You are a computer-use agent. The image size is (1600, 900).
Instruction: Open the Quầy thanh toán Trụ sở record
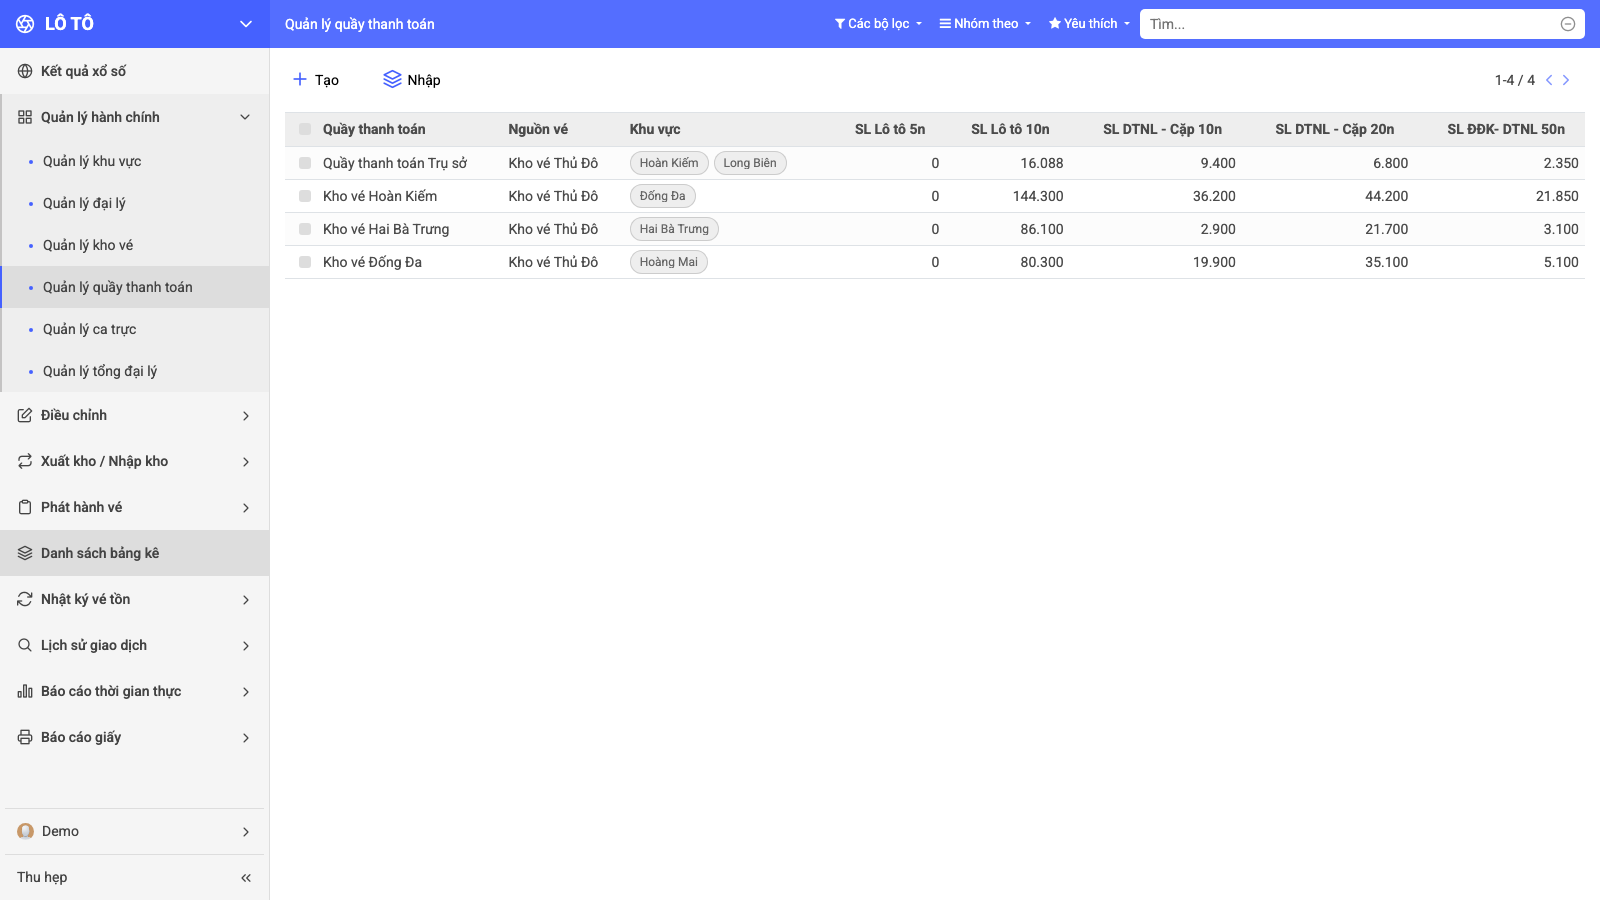(395, 163)
